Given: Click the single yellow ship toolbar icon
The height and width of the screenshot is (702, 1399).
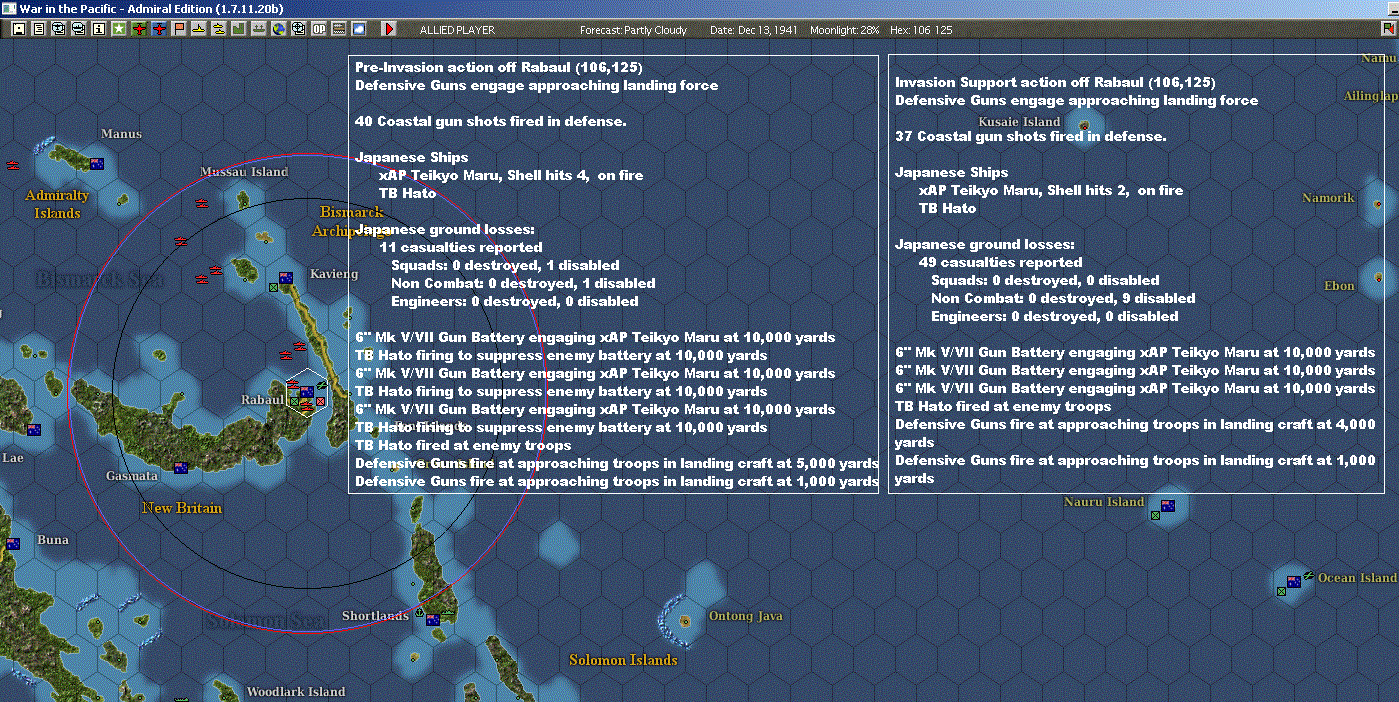Looking at the screenshot, I should coord(199,29).
